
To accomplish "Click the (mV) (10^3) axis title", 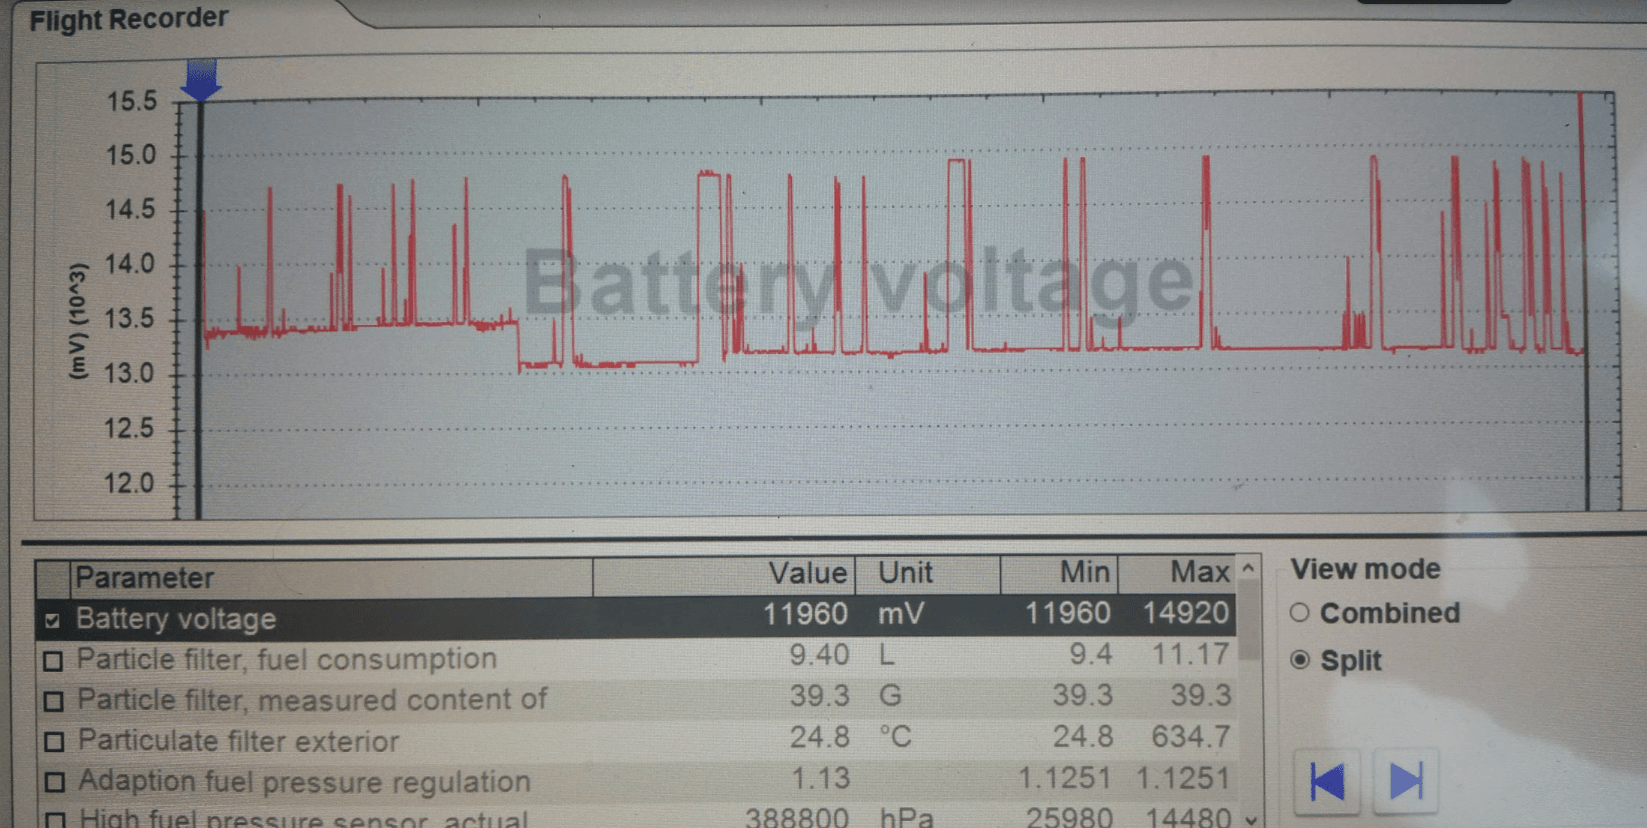I will 77,321.
